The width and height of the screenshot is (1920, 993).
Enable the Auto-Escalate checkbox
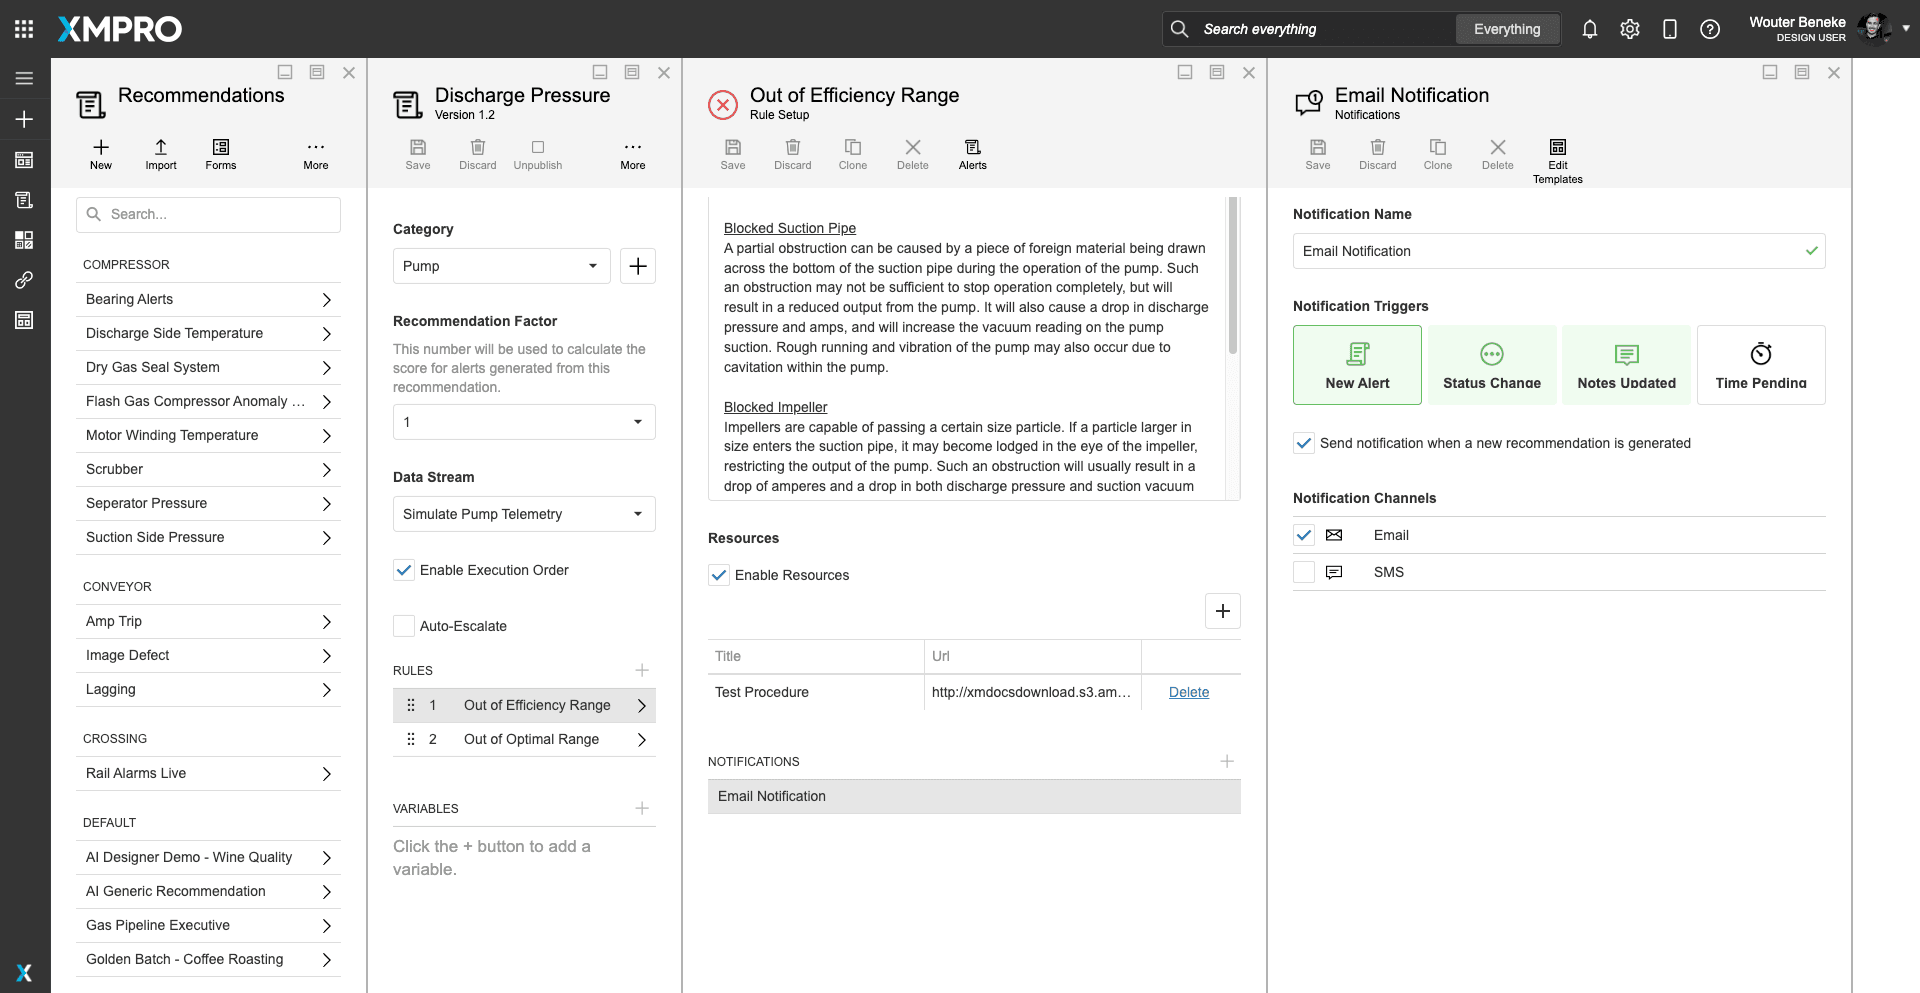[x=404, y=626]
